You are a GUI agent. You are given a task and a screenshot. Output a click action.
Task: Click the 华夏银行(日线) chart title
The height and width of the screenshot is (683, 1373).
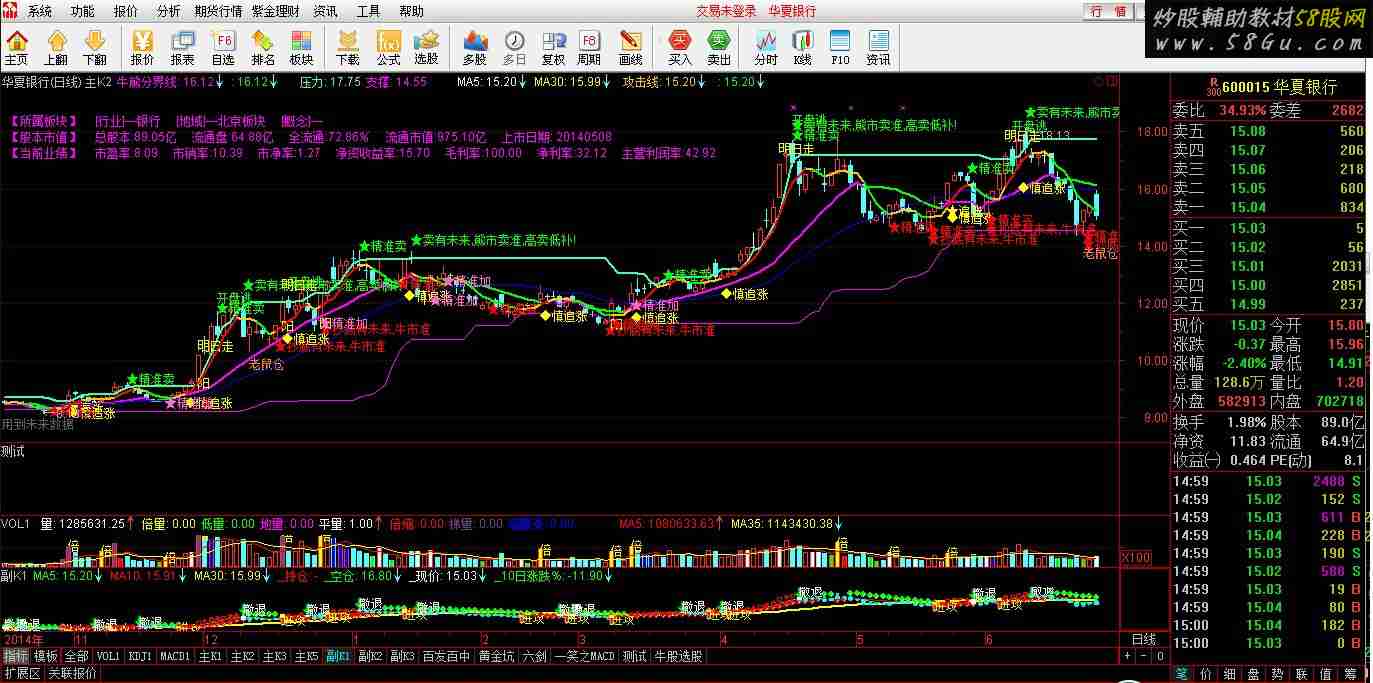tap(41, 82)
